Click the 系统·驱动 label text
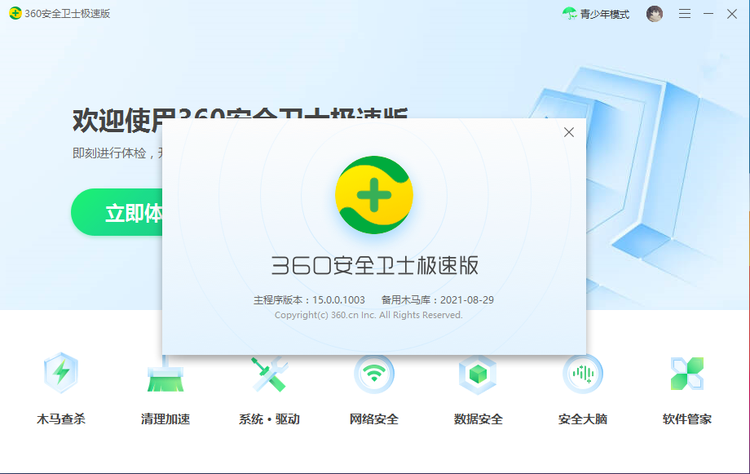This screenshot has height=474, width=750. (x=269, y=419)
